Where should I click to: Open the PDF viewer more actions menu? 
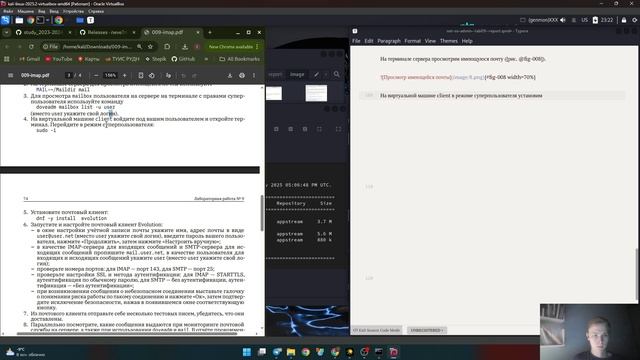(x=253, y=75)
